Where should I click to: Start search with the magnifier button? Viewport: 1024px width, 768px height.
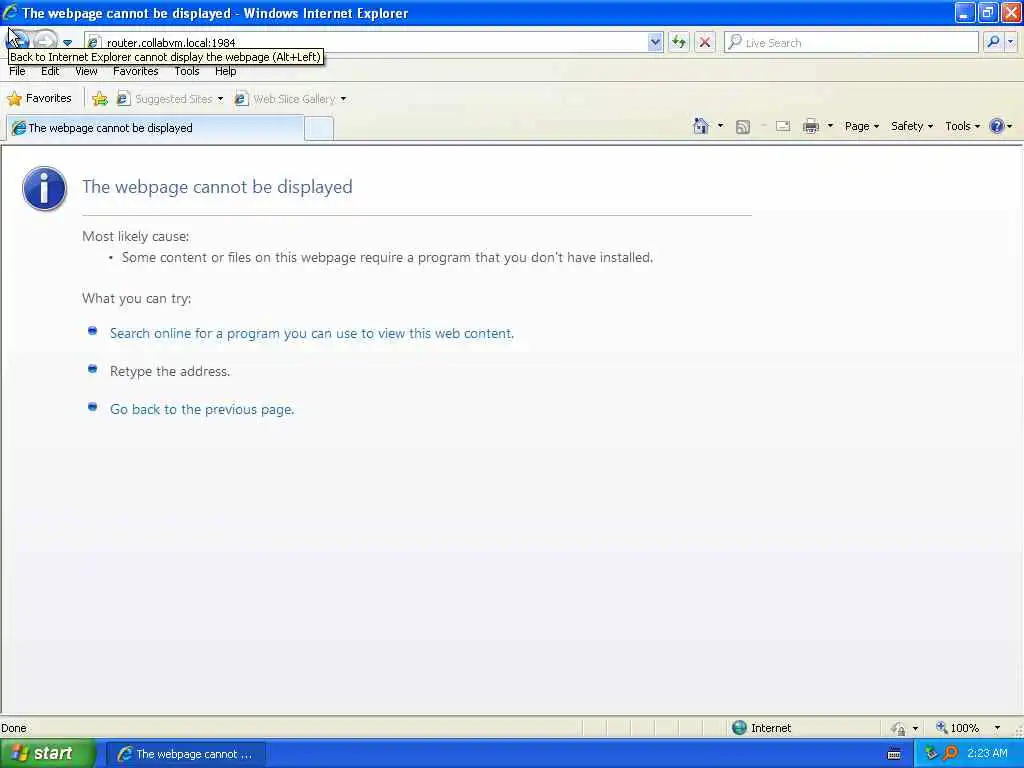pyautogui.click(x=993, y=42)
